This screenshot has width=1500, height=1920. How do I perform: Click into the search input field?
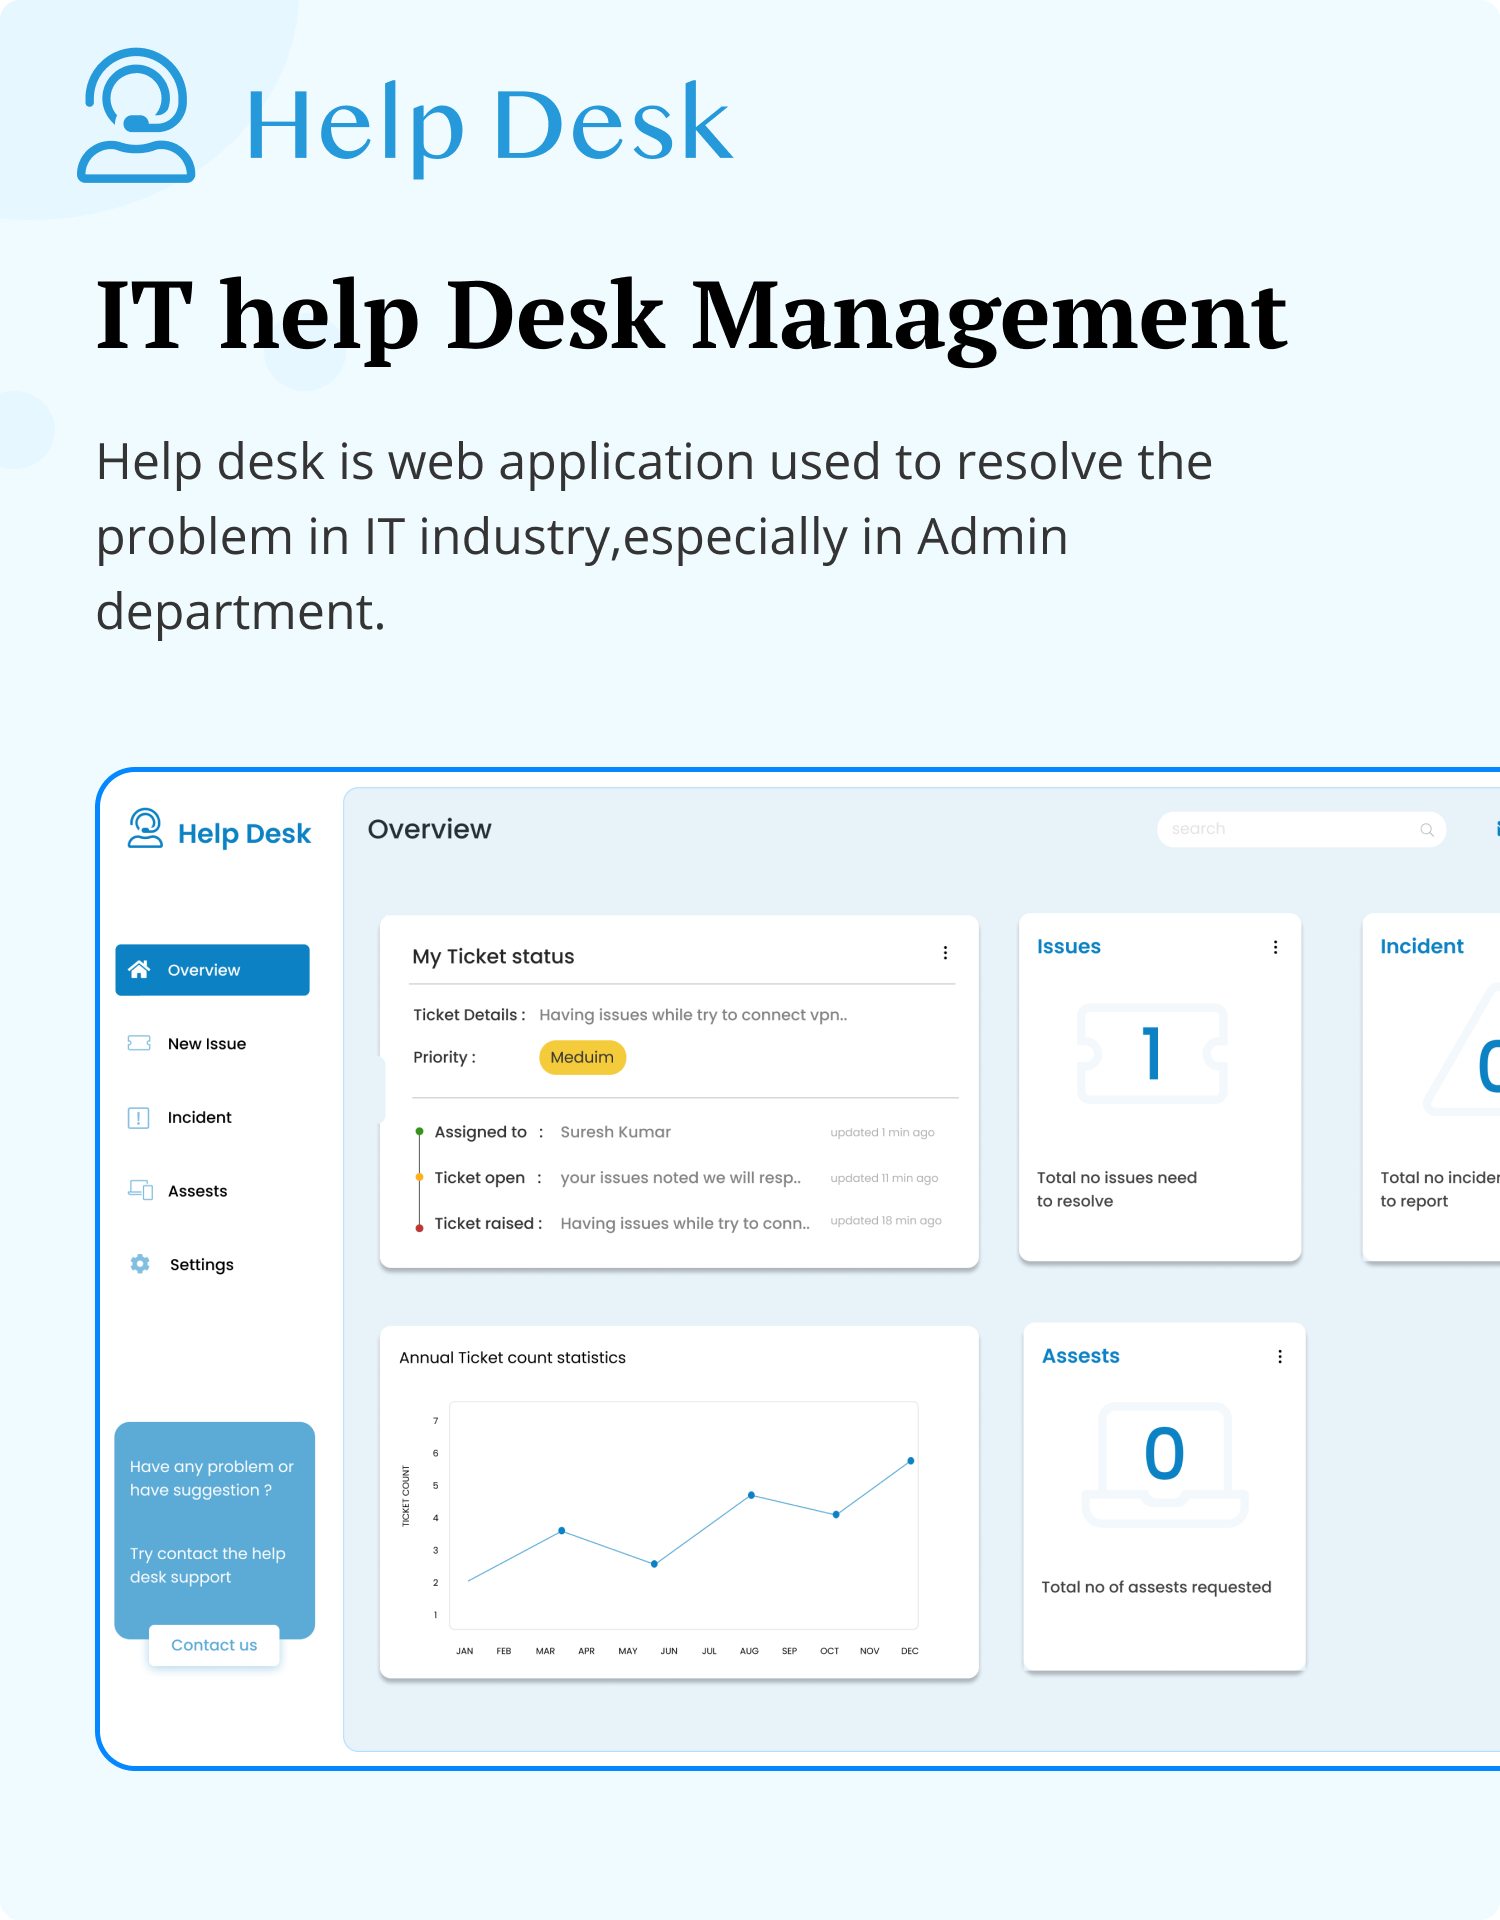tap(1301, 829)
